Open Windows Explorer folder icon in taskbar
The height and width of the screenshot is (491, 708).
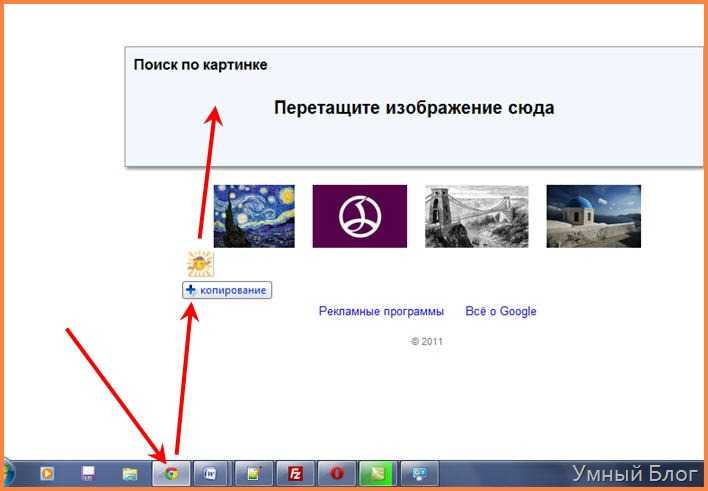pyautogui.click(x=130, y=473)
